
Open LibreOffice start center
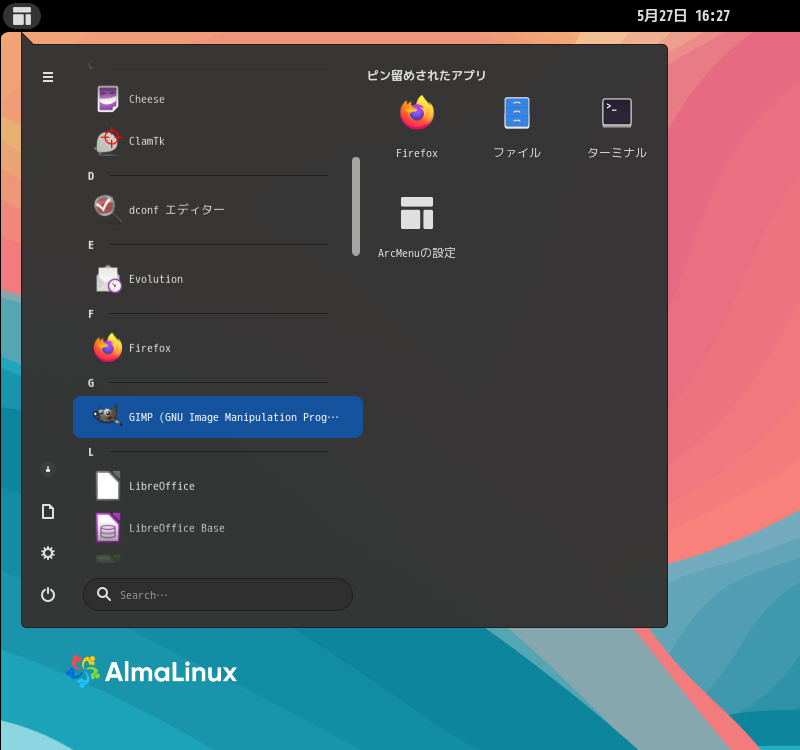coord(218,486)
